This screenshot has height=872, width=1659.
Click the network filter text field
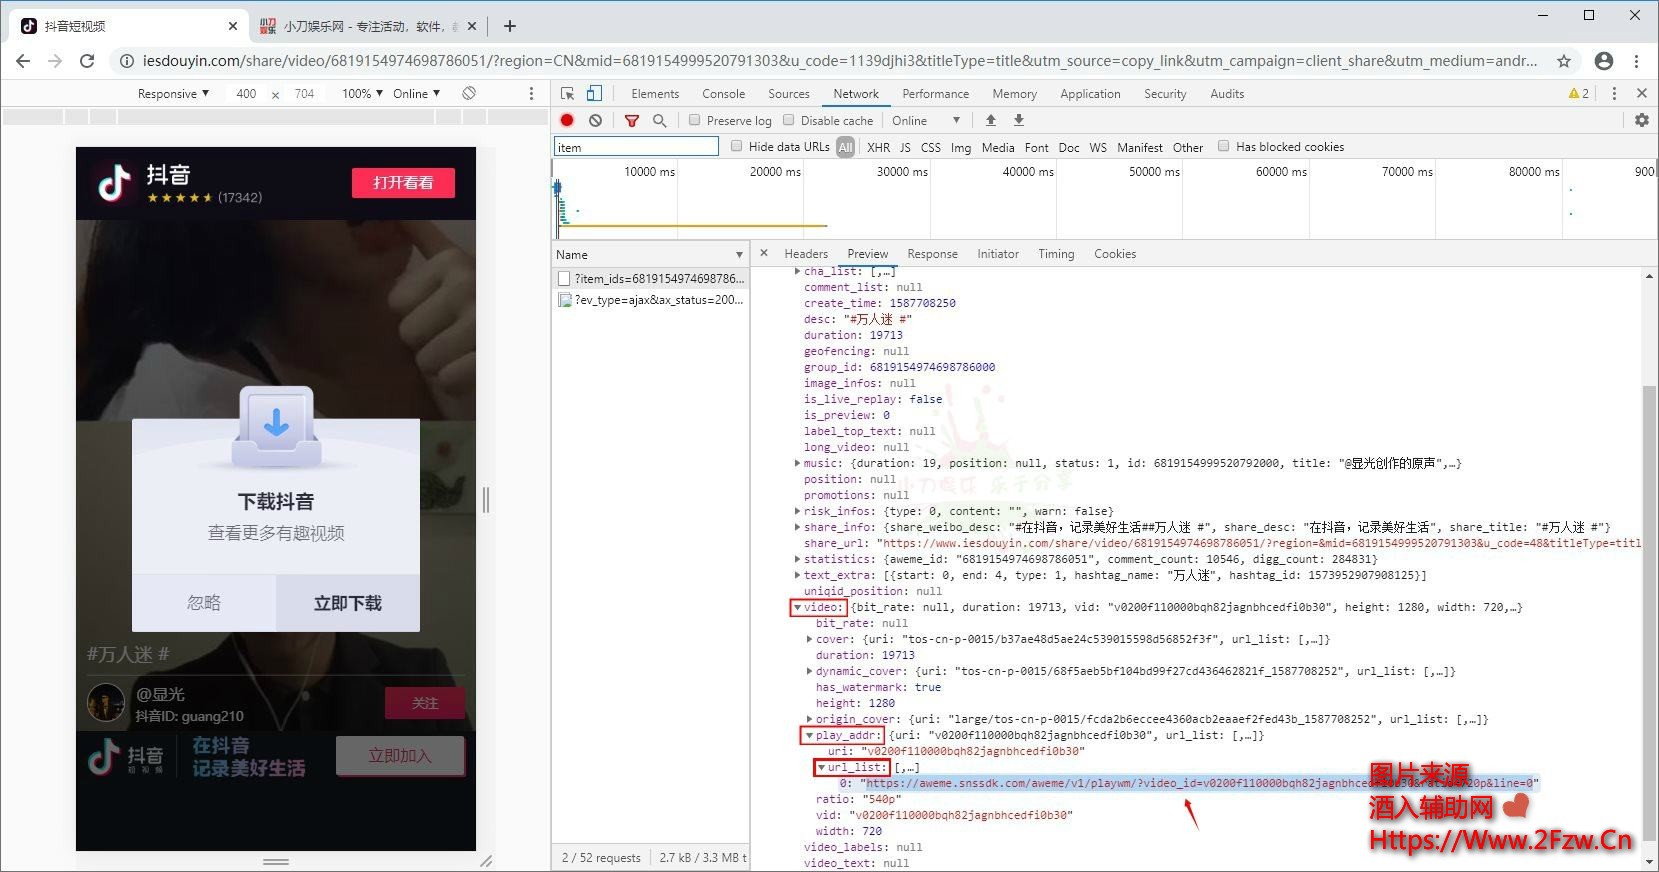pos(636,147)
